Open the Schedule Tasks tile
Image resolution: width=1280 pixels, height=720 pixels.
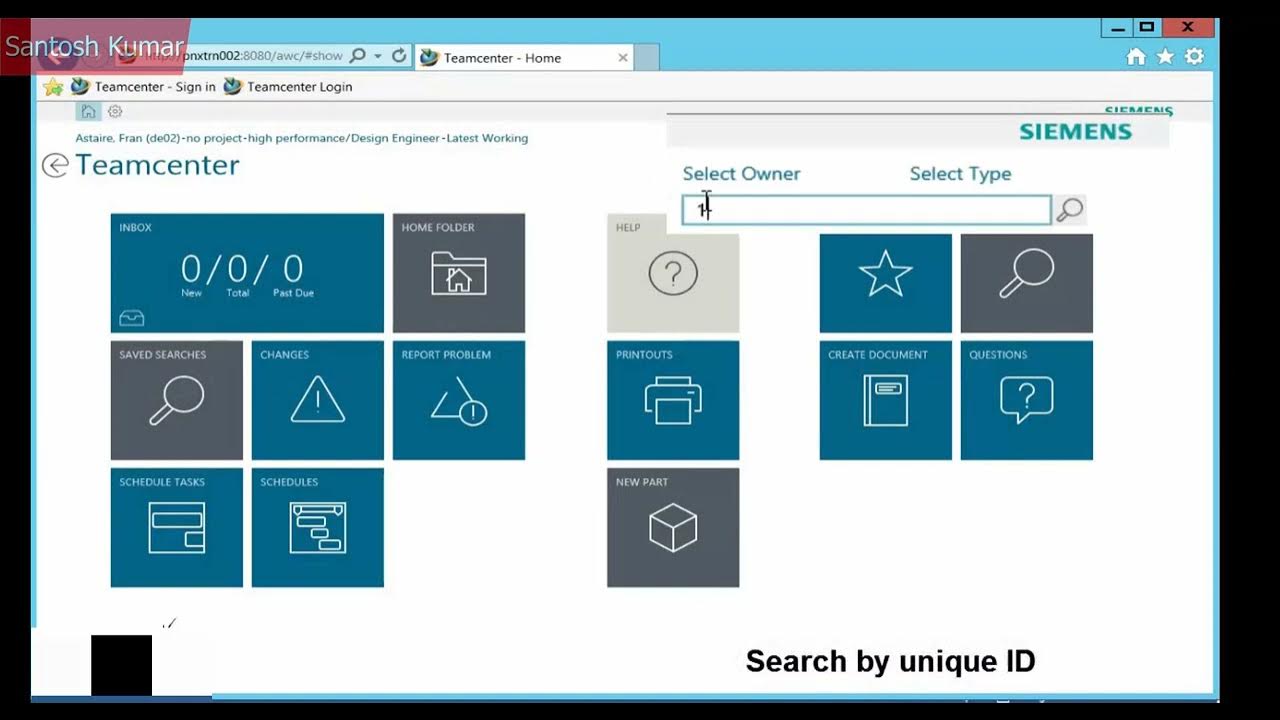(x=177, y=527)
